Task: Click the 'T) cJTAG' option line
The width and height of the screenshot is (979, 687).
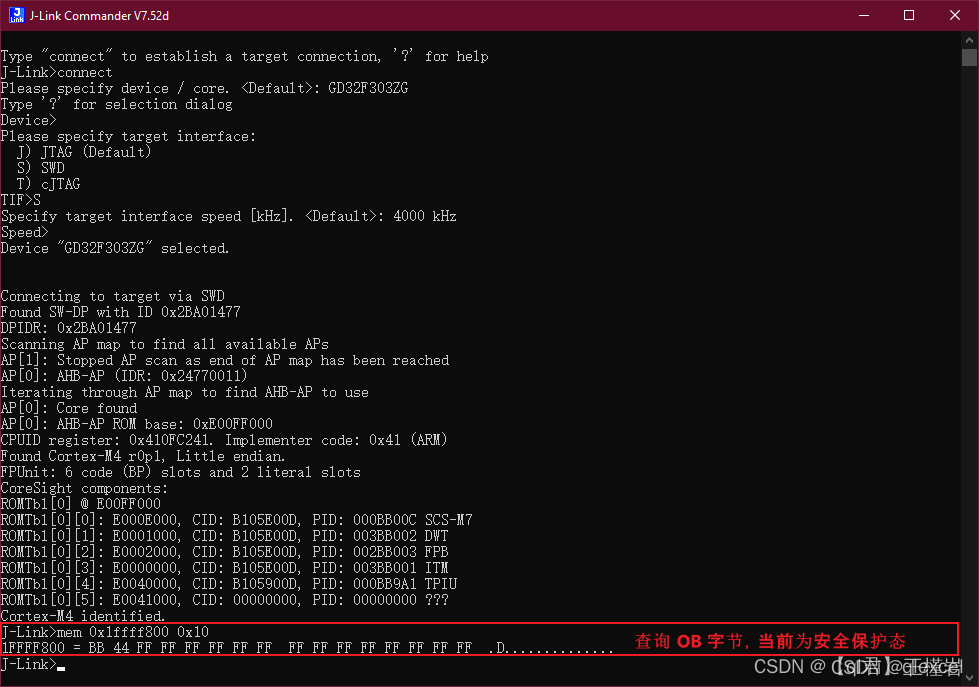Action: point(49,184)
